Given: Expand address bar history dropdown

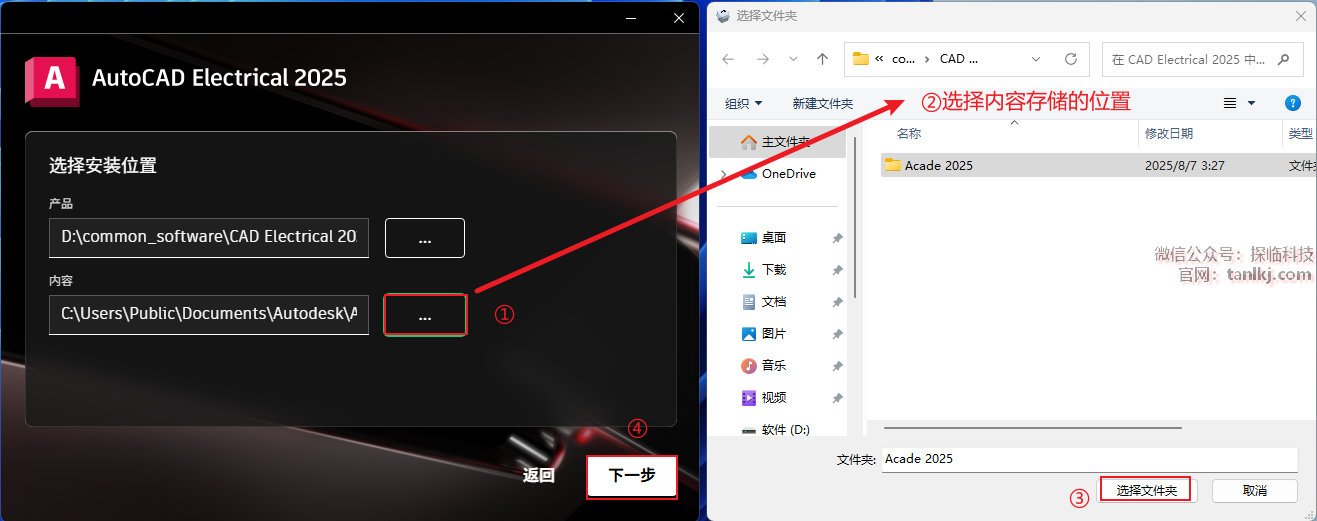Looking at the screenshot, I should 1036,59.
